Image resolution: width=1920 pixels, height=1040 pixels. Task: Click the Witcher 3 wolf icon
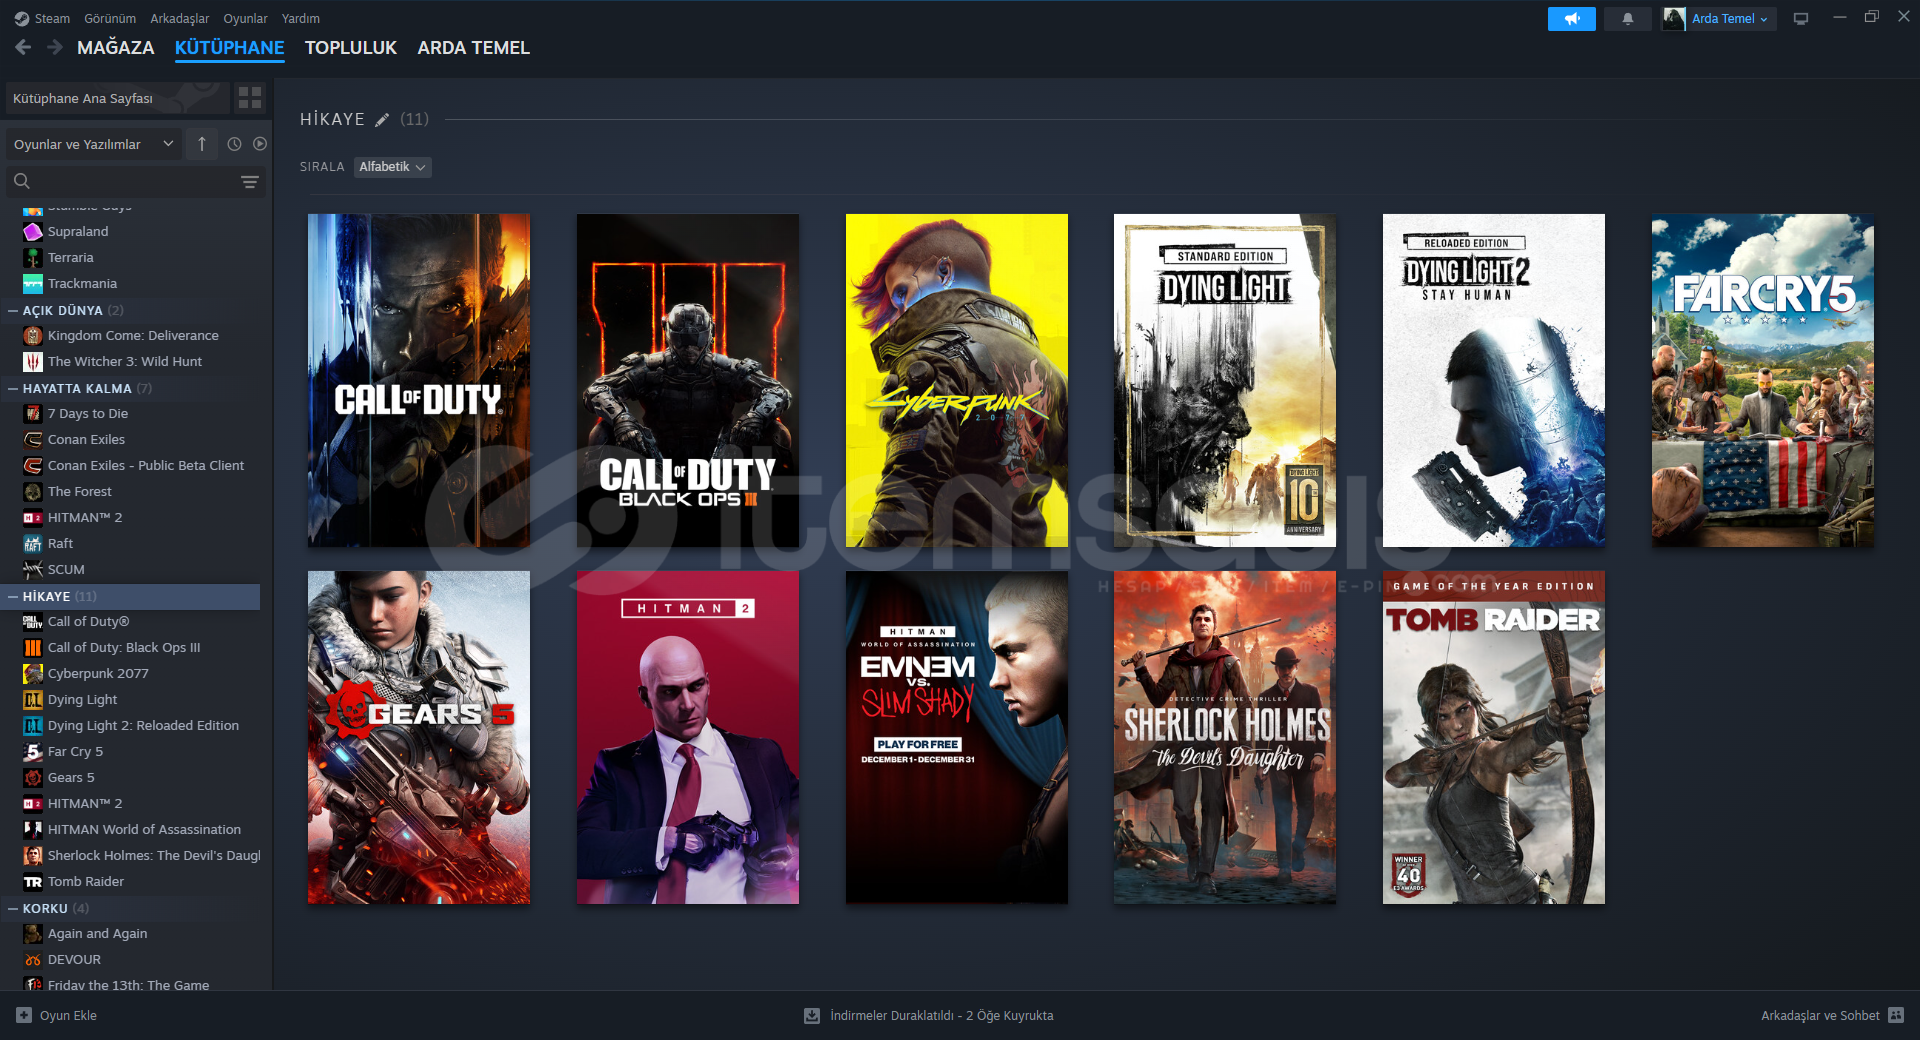pos(33,361)
